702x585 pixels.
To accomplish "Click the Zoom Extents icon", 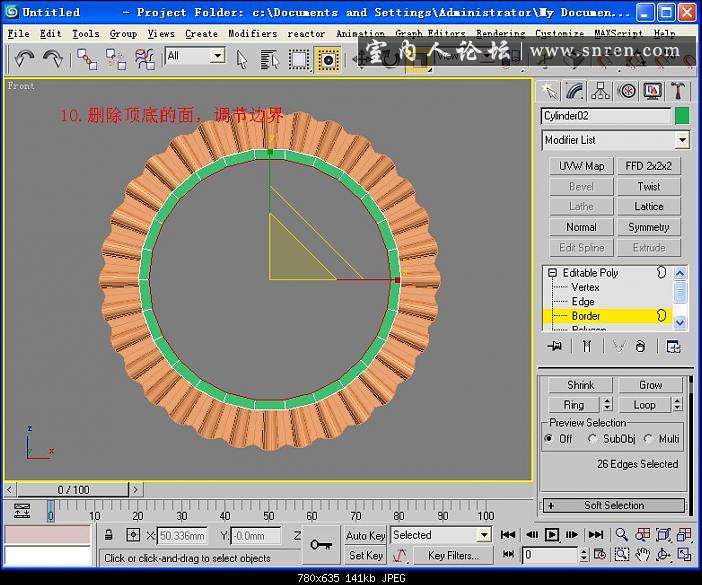I will (x=663, y=534).
